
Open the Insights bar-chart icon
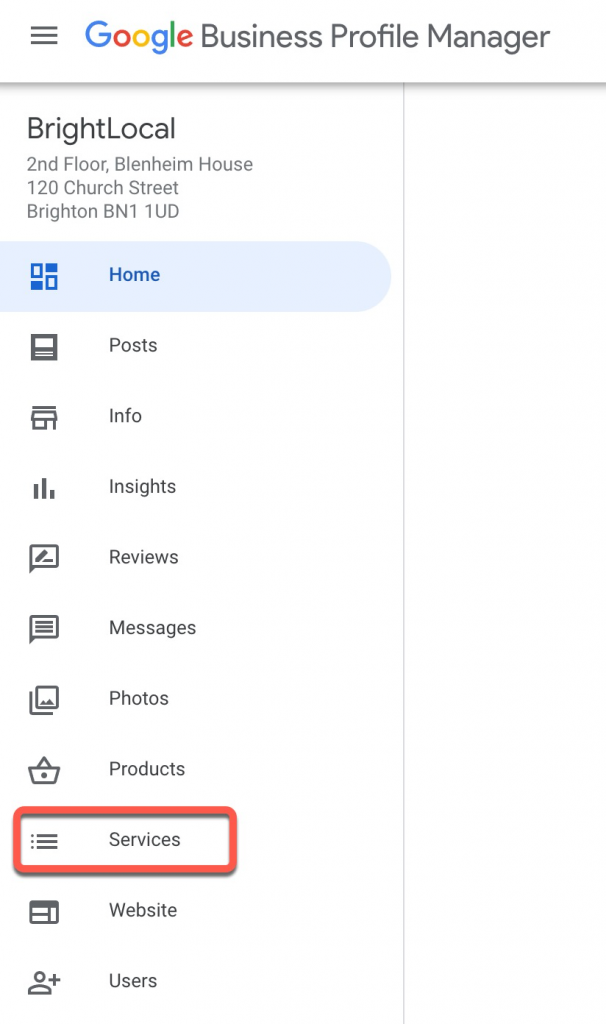tap(44, 487)
